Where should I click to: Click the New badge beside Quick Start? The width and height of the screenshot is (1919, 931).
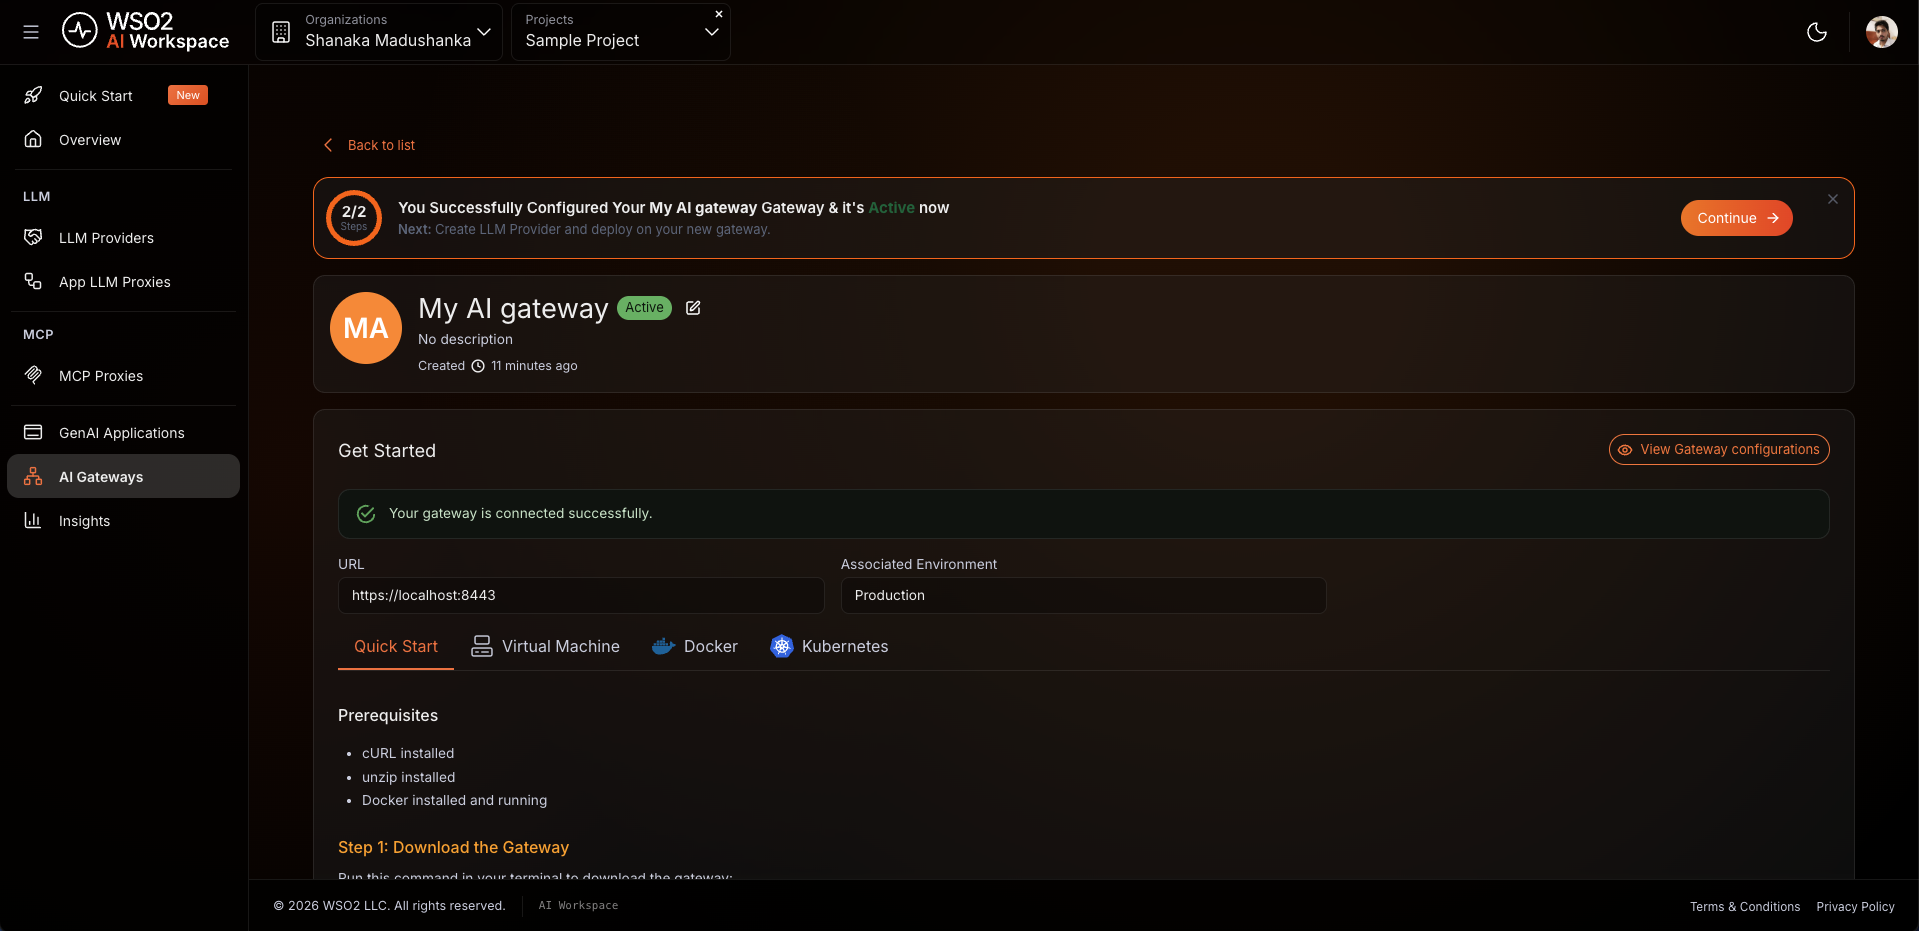[188, 95]
